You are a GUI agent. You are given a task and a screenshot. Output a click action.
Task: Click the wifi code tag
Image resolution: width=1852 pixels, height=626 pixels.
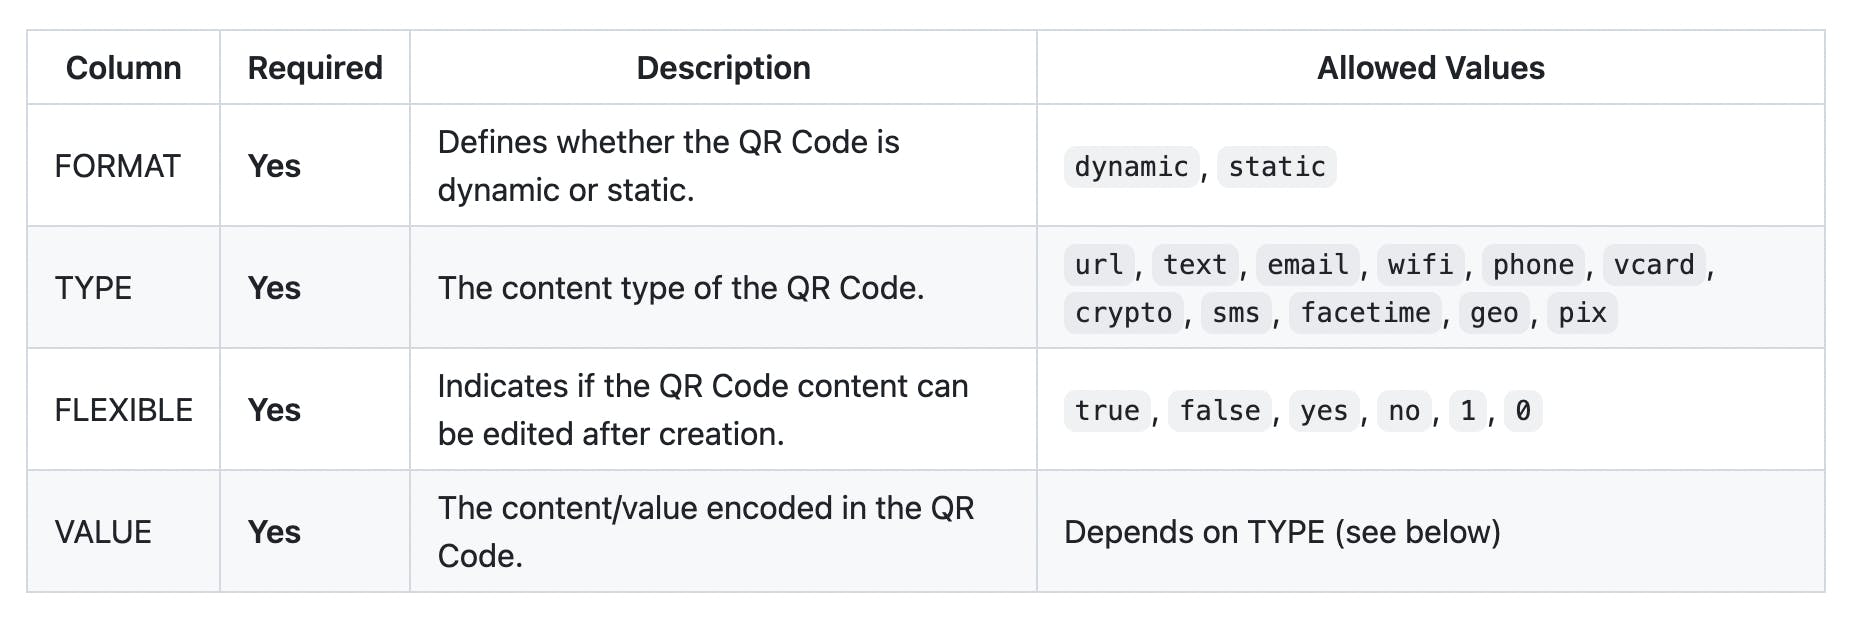1420,265
